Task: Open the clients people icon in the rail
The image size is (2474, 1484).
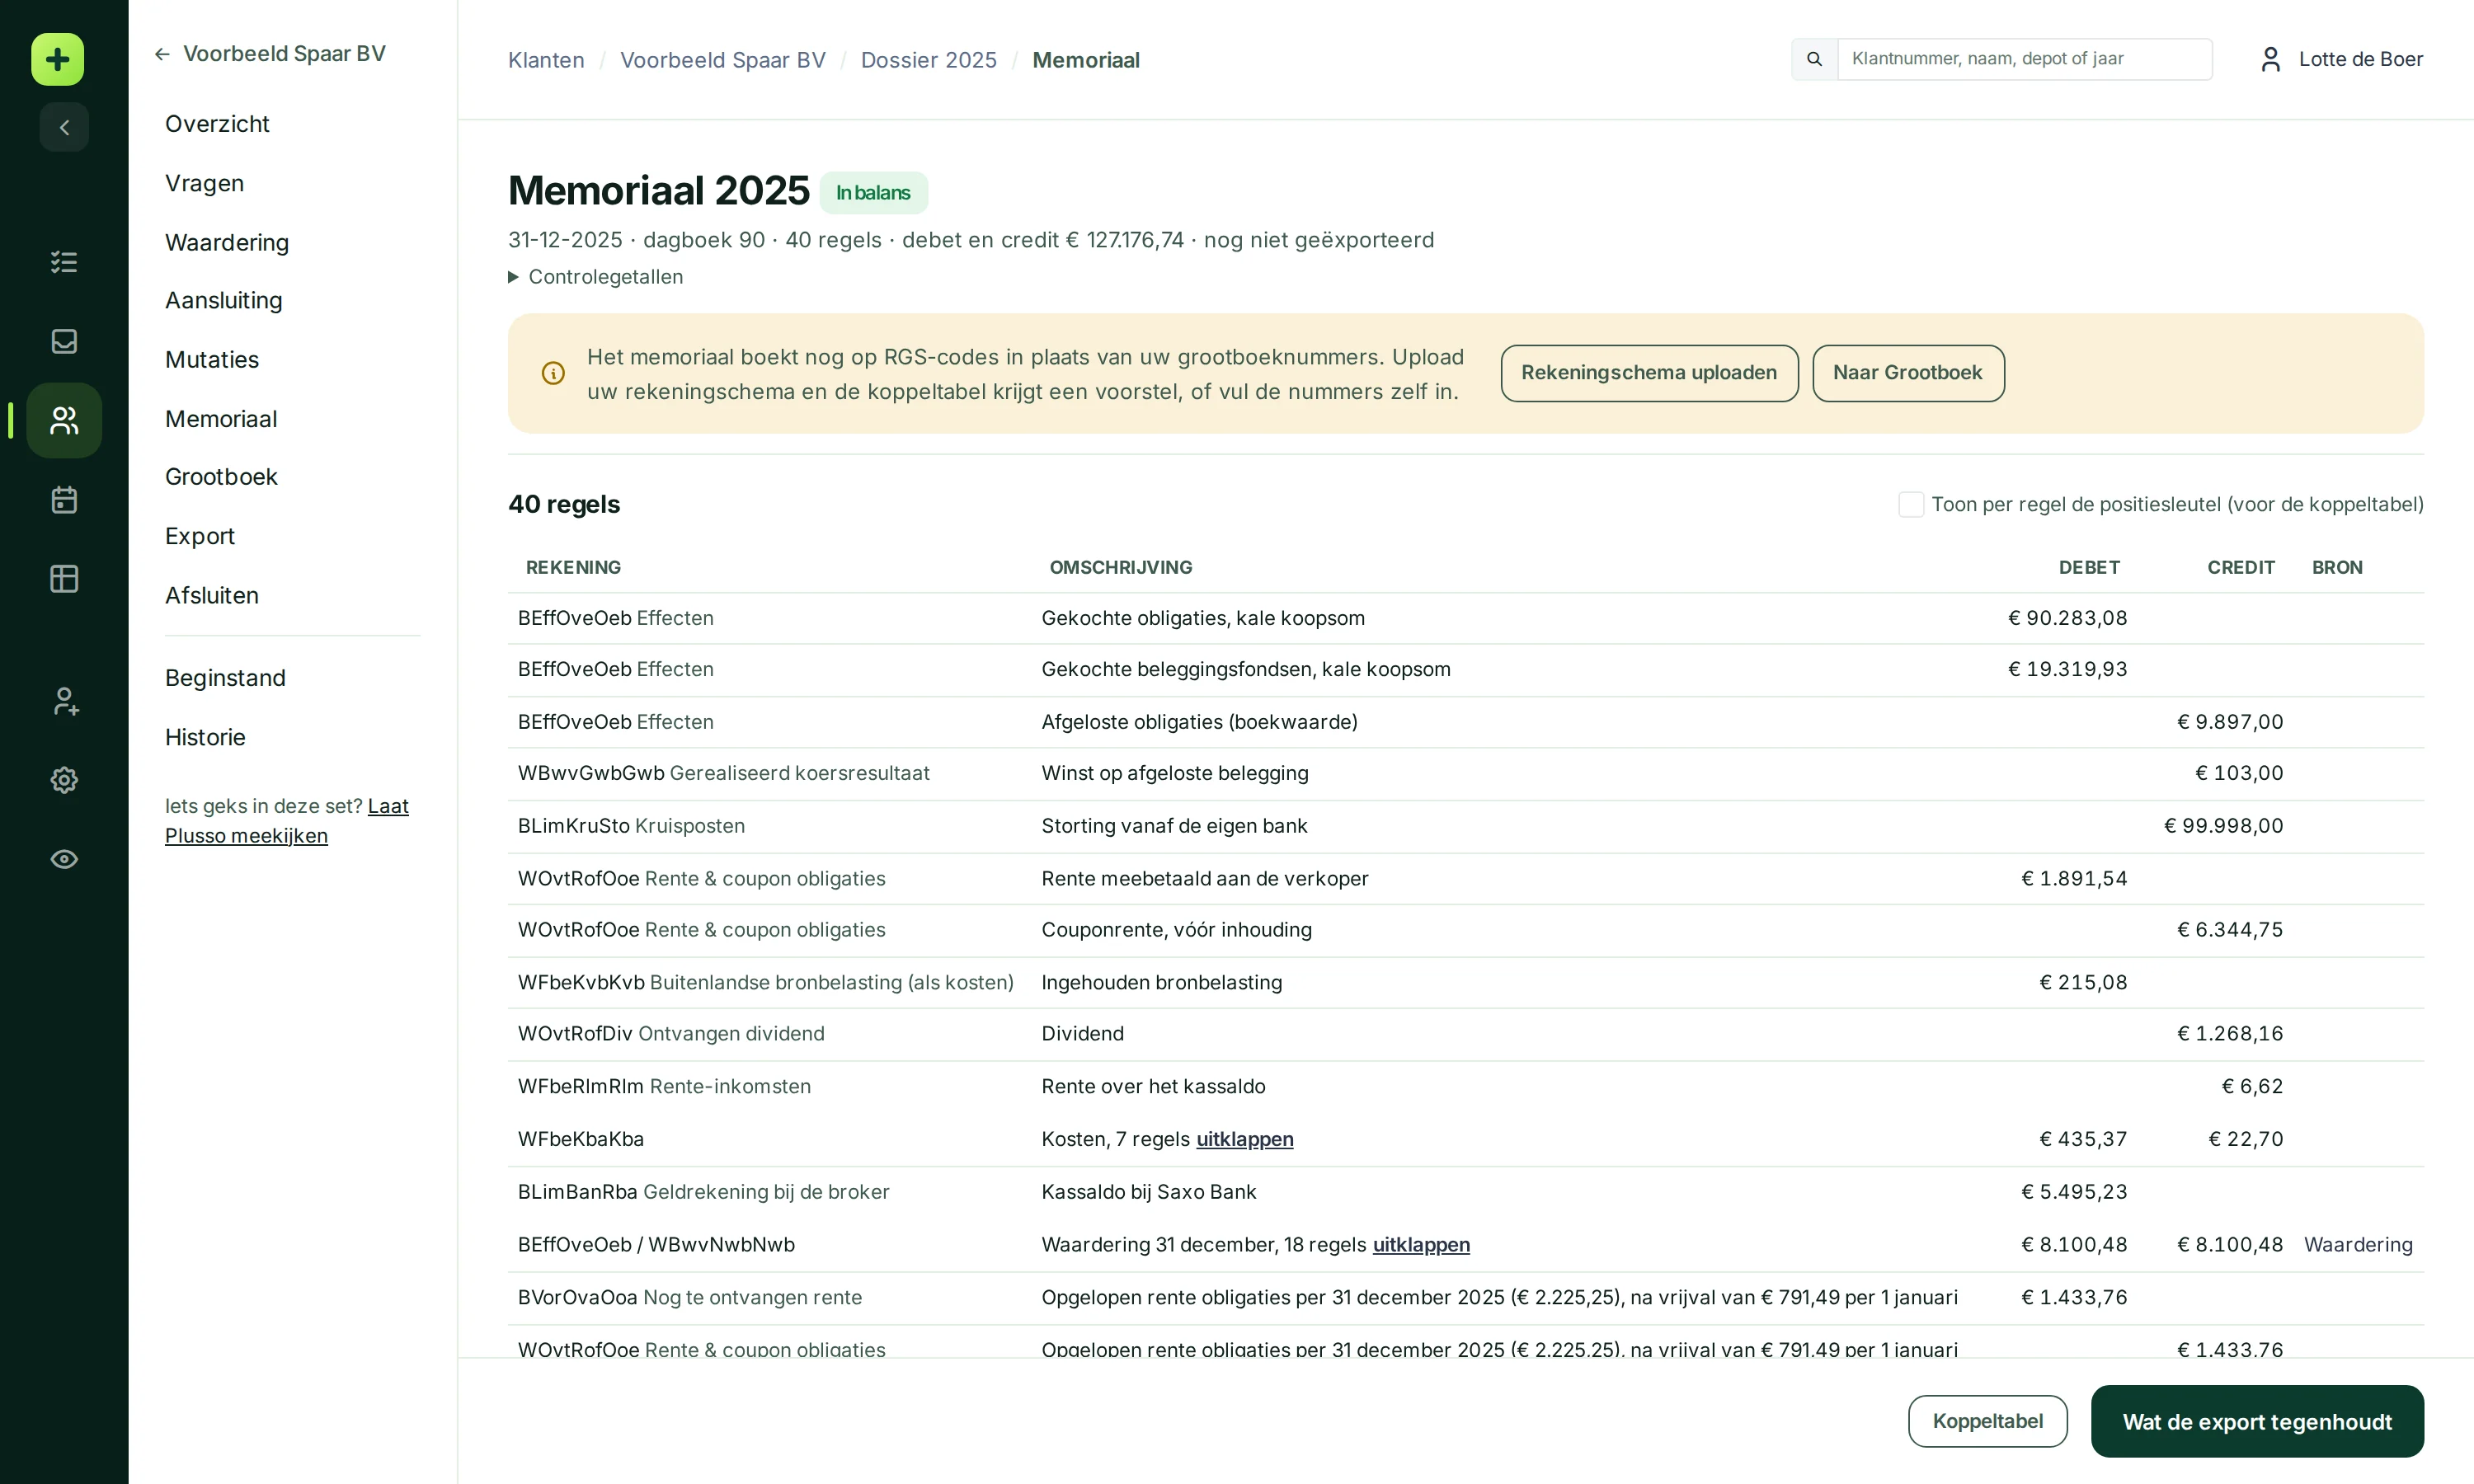Action: tap(64, 420)
